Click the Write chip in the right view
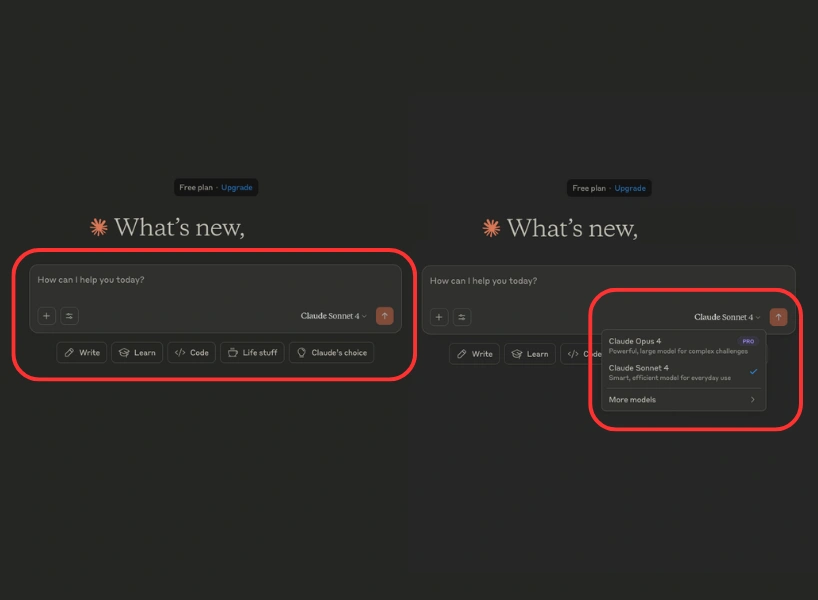 click(475, 354)
